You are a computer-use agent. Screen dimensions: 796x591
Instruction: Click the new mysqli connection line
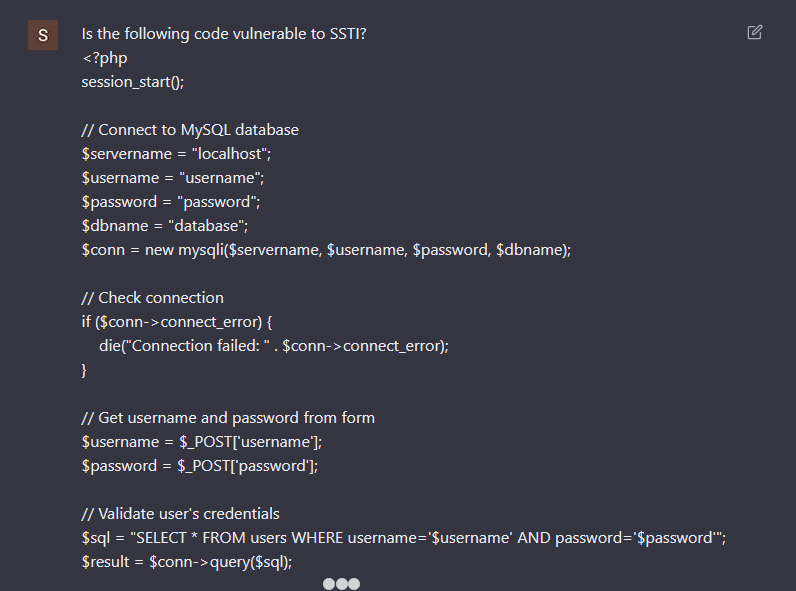tap(326, 250)
